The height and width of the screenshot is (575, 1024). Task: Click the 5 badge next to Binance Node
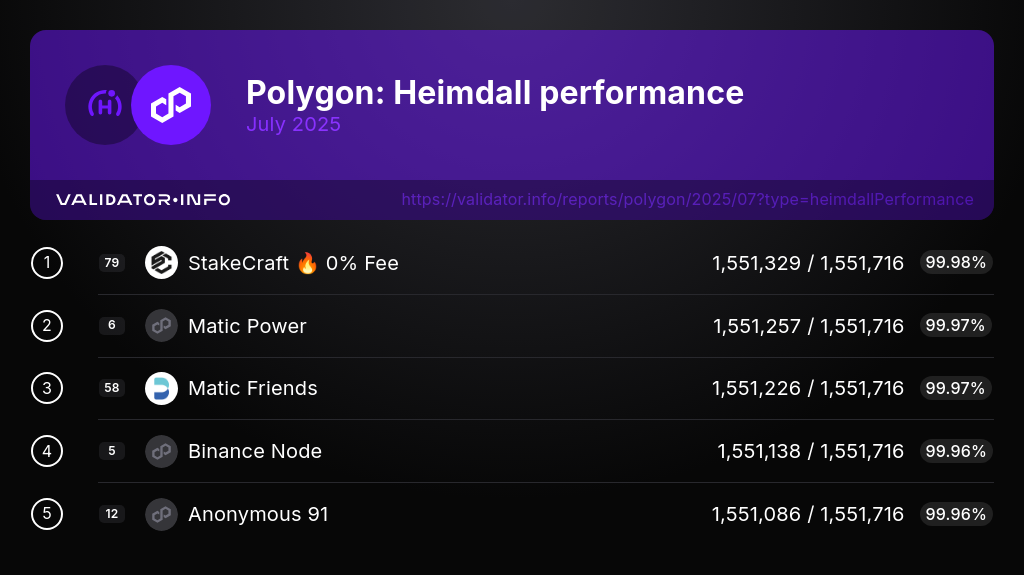[x=112, y=451]
